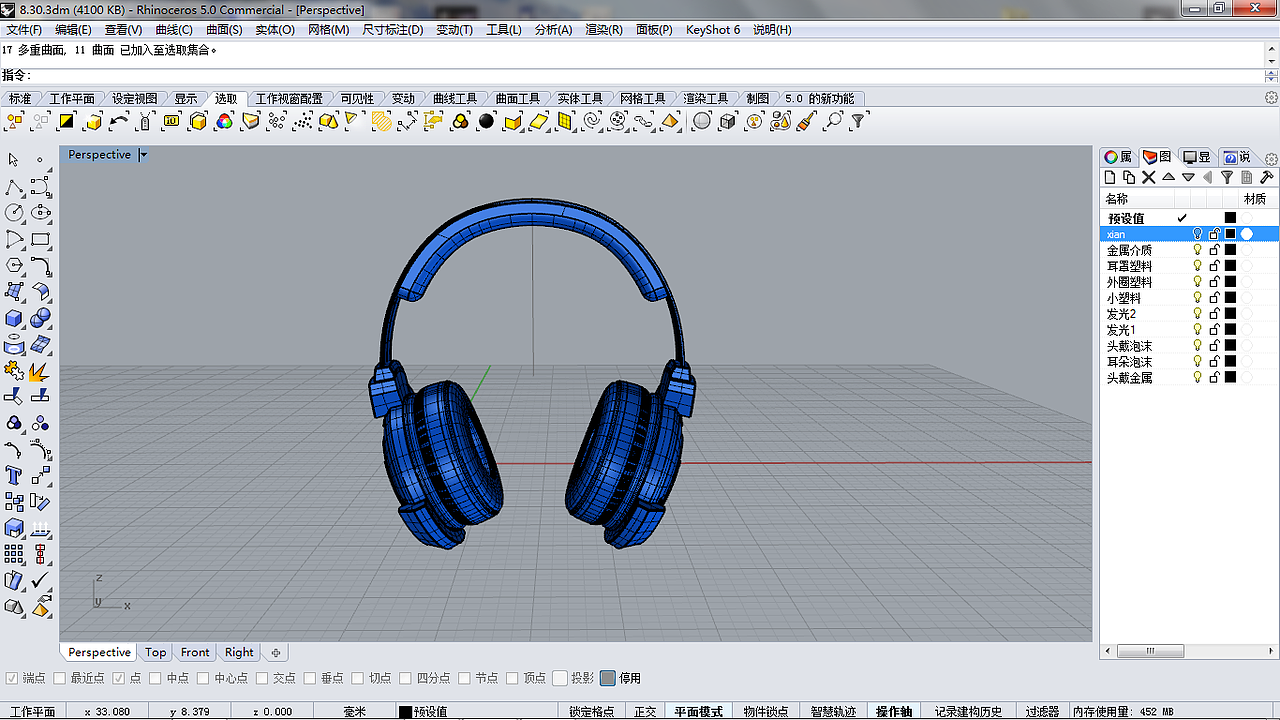Click color swatch of 头戴金属 layer
Image resolution: width=1280 pixels, height=720 pixels.
[x=1231, y=378]
